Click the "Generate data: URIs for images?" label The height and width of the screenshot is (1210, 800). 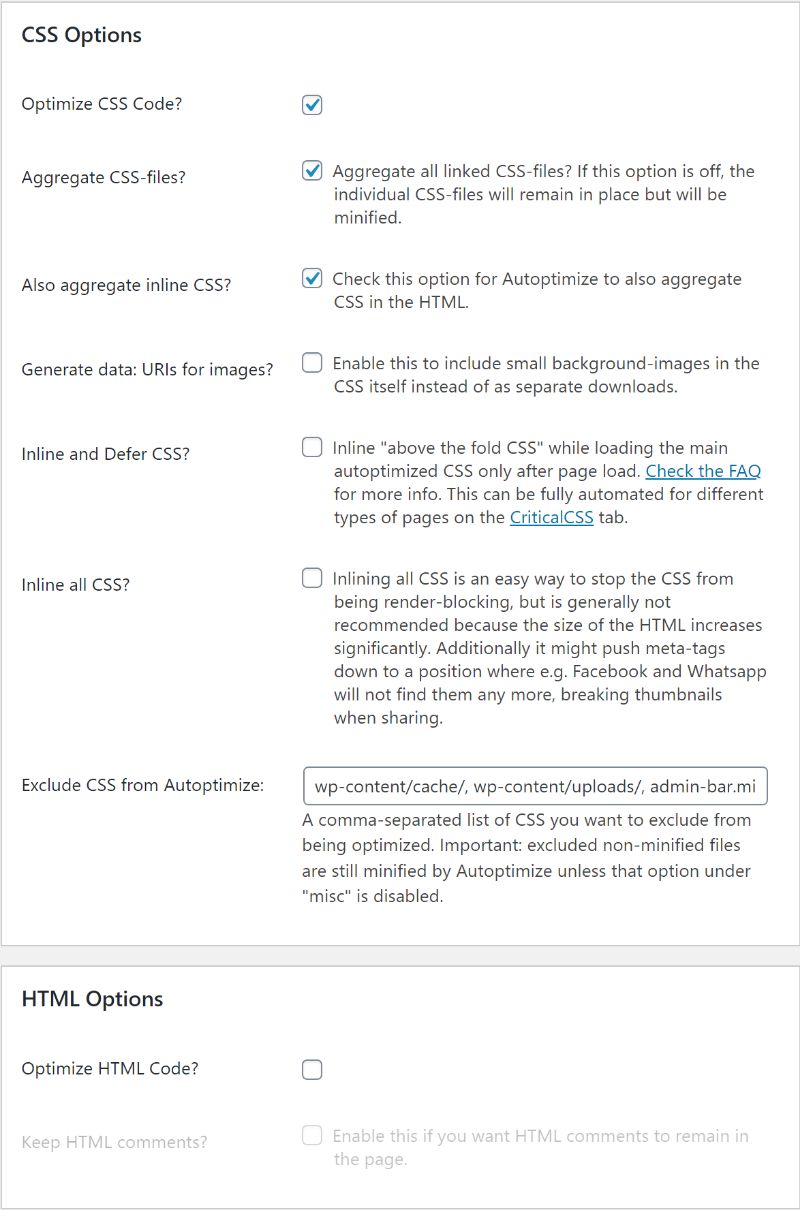(x=146, y=370)
